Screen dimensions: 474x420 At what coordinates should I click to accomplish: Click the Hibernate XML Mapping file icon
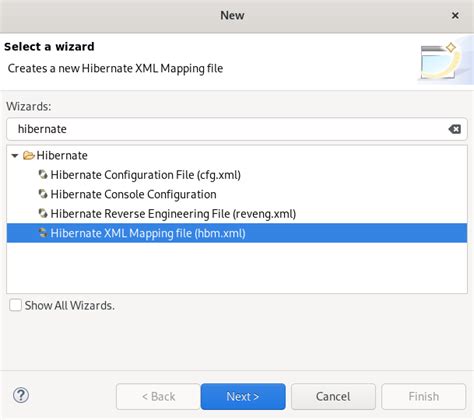(43, 233)
